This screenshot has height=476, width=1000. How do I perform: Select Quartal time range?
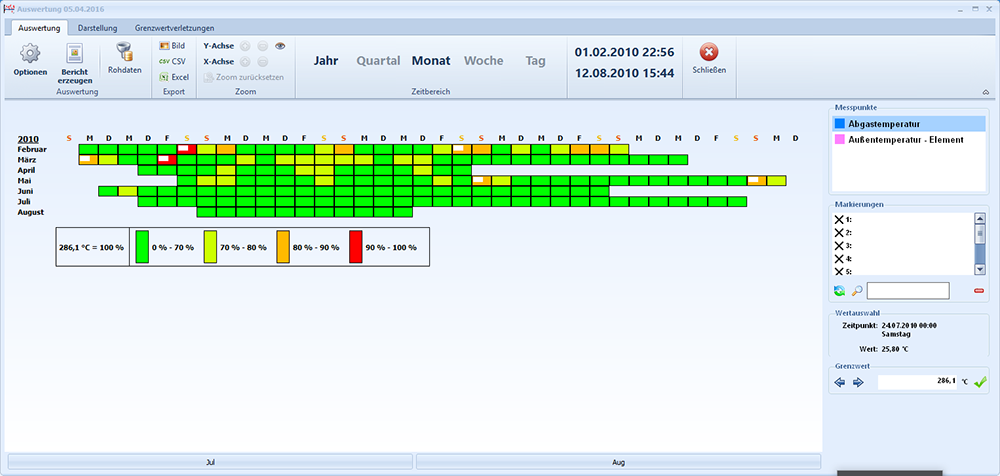(x=378, y=61)
